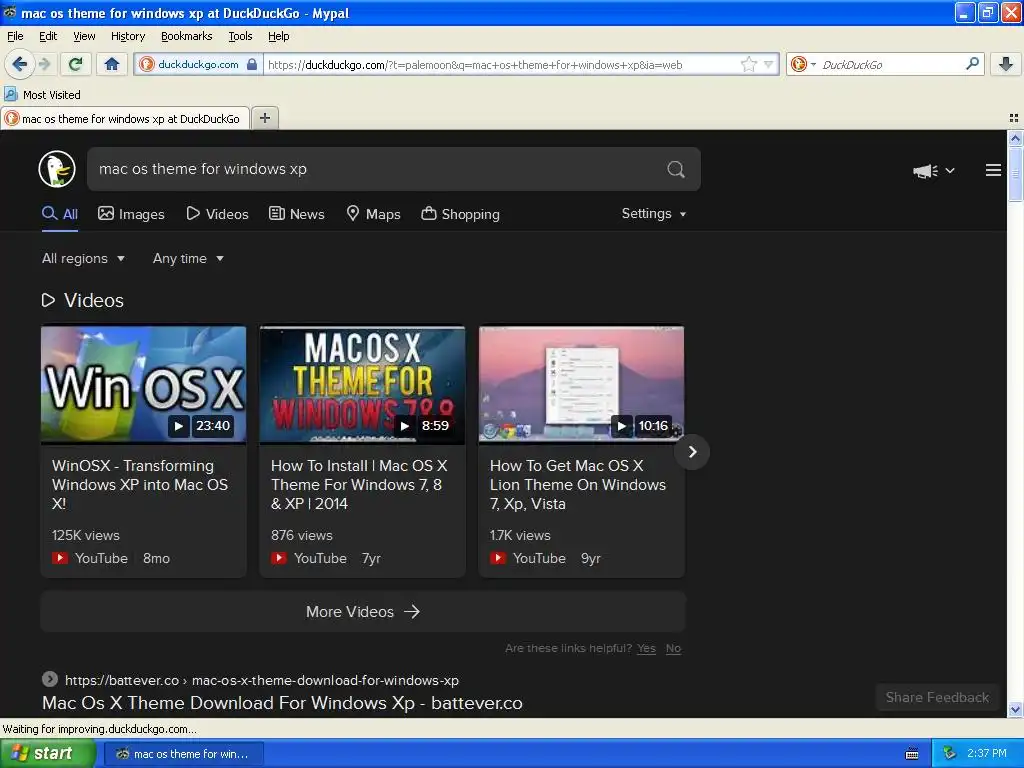Open the View menu
The height and width of the screenshot is (768, 1024).
(x=84, y=37)
